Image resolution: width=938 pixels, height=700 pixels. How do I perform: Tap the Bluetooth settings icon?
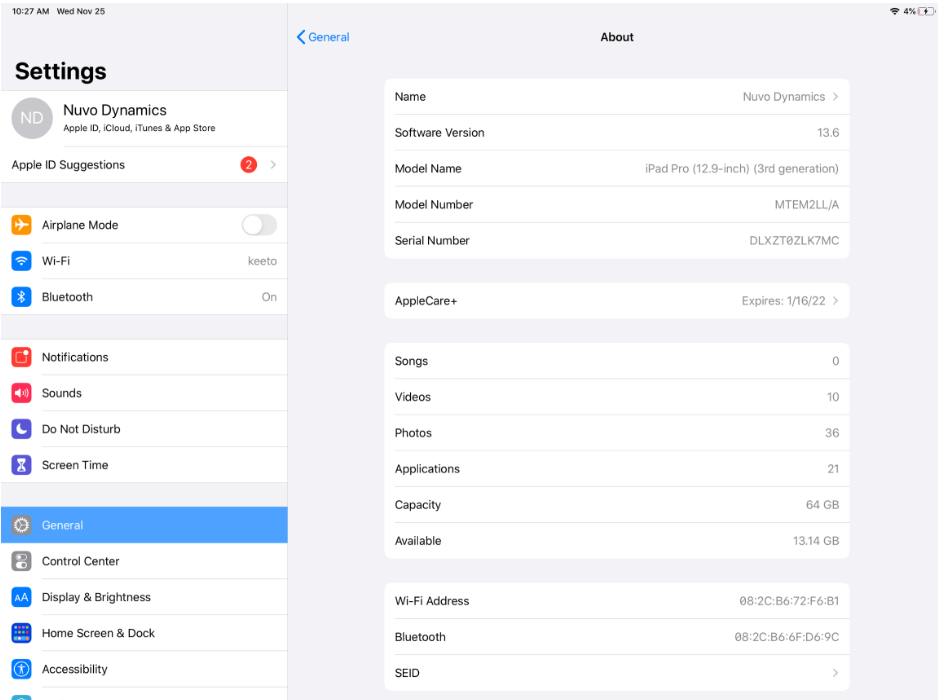click(22, 297)
